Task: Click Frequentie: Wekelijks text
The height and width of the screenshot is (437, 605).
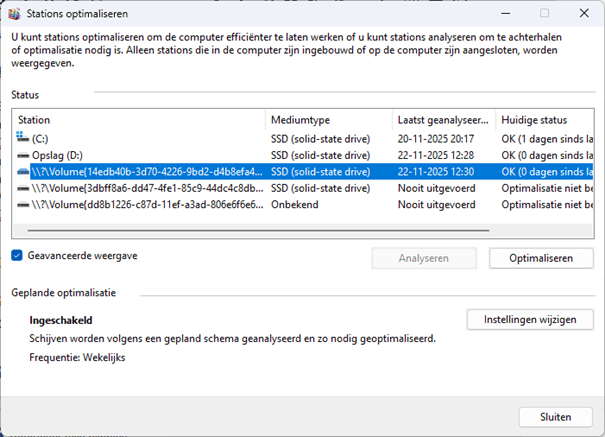Action: (x=77, y=358)
